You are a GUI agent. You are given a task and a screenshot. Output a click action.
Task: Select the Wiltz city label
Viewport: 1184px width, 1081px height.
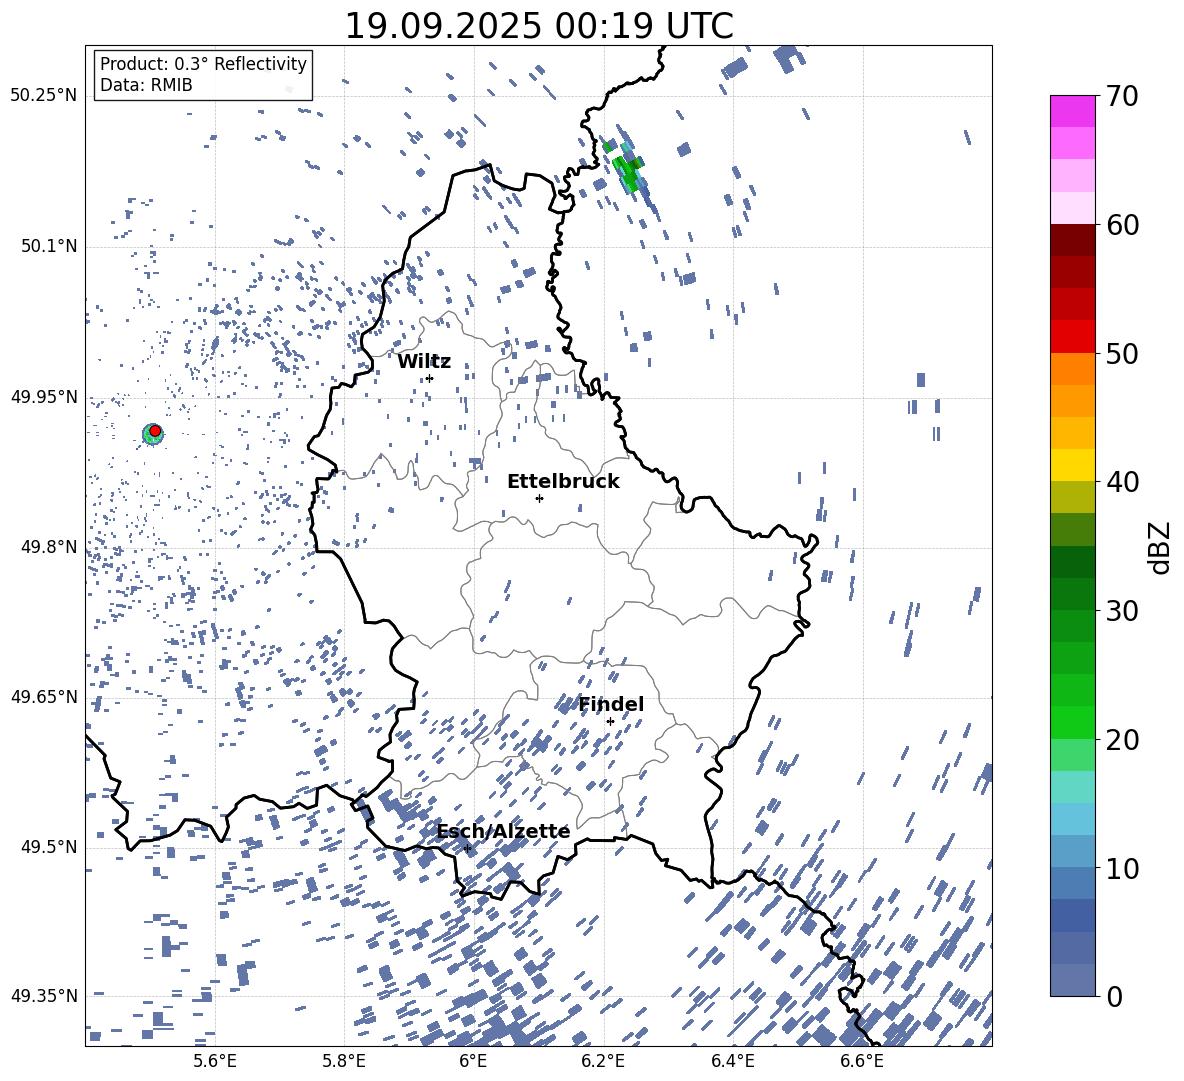(x=424, y=361)
